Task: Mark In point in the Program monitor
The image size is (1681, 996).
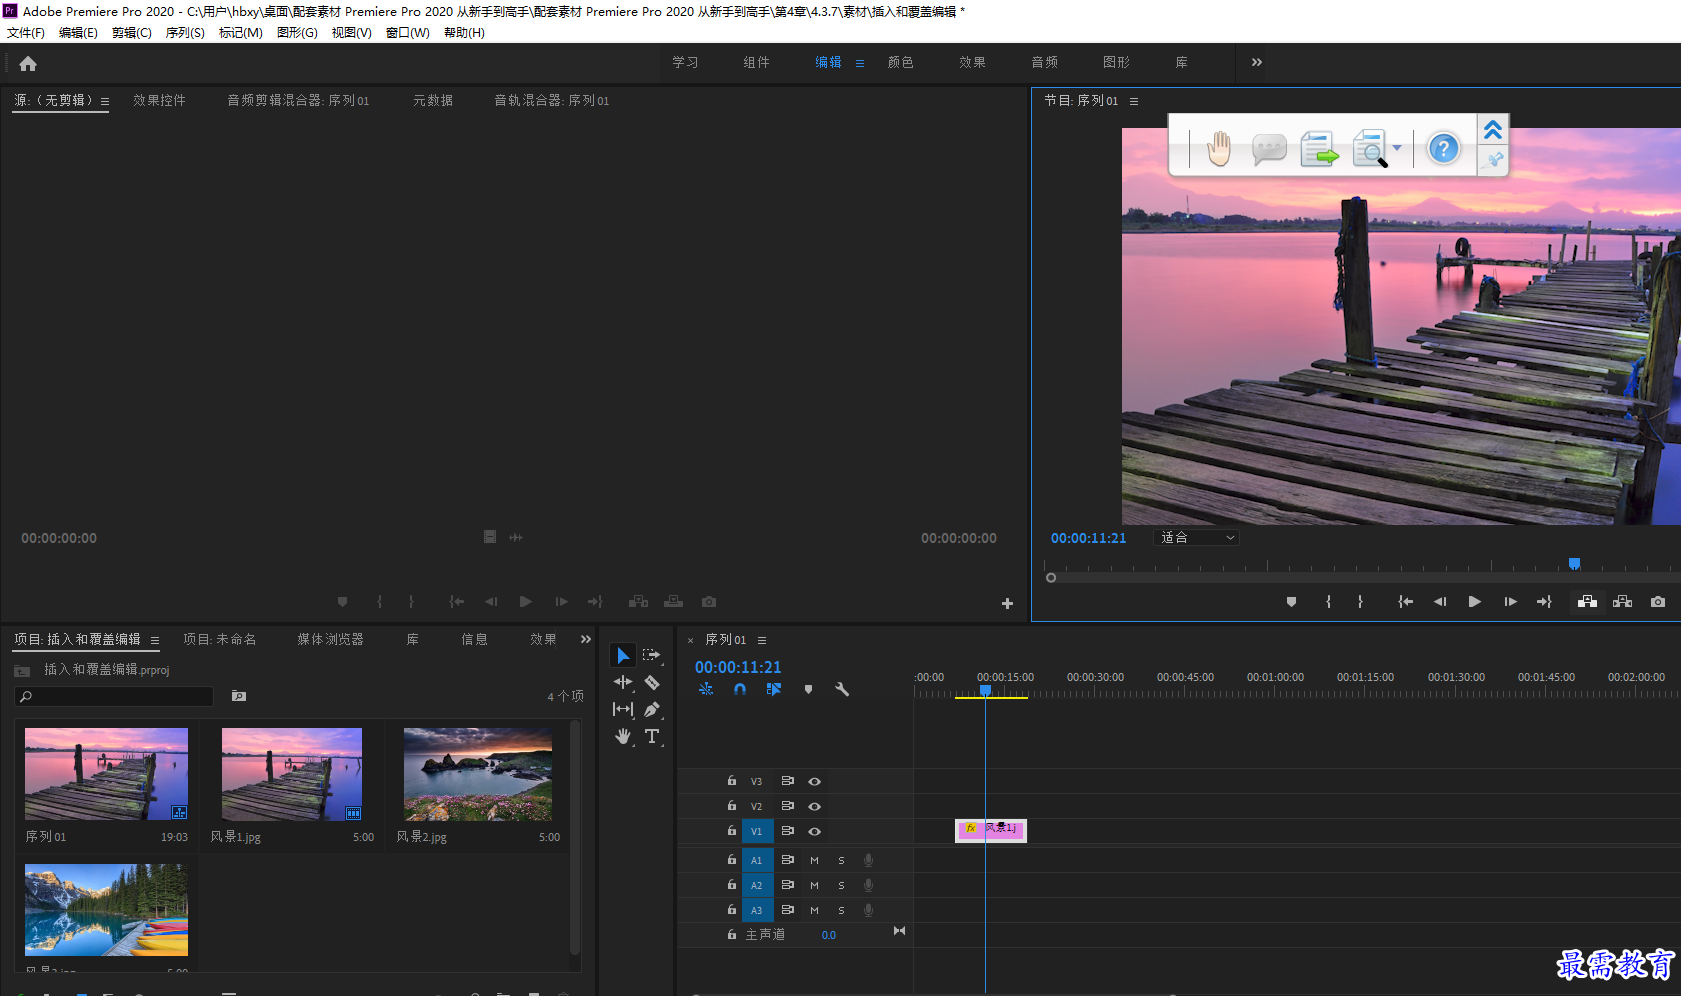Action: click(x=1328, y=601)
